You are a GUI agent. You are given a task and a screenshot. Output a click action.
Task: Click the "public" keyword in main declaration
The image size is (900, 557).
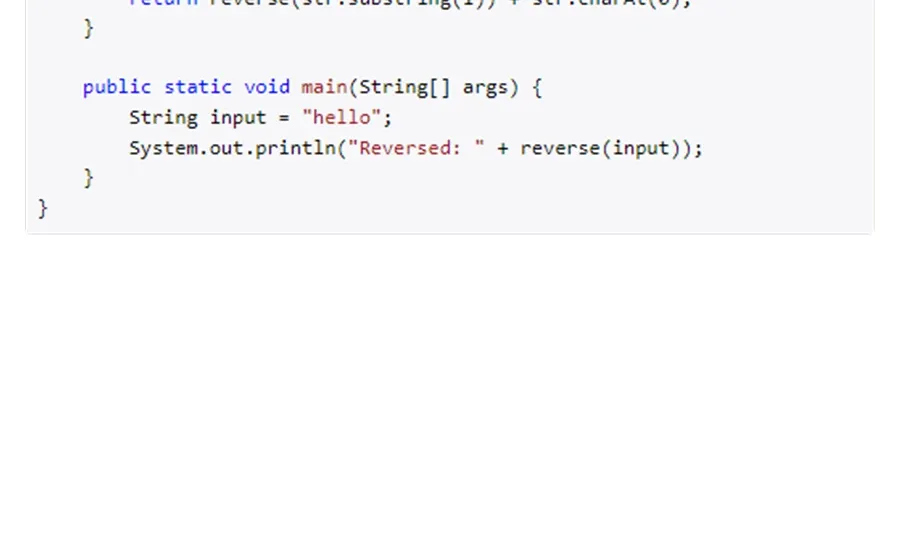[117, 88]
